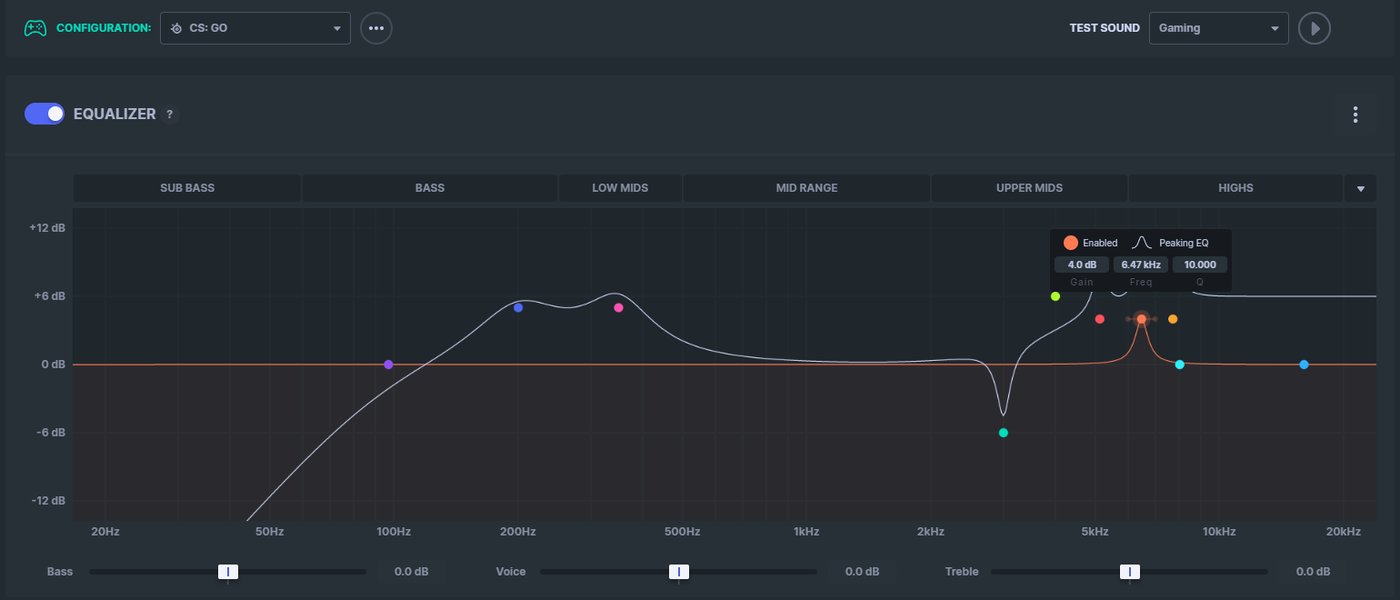The height and width of the screenshot is (600, 1400).
Task: Click the Bass slider handle
Action: coord(228,572)
